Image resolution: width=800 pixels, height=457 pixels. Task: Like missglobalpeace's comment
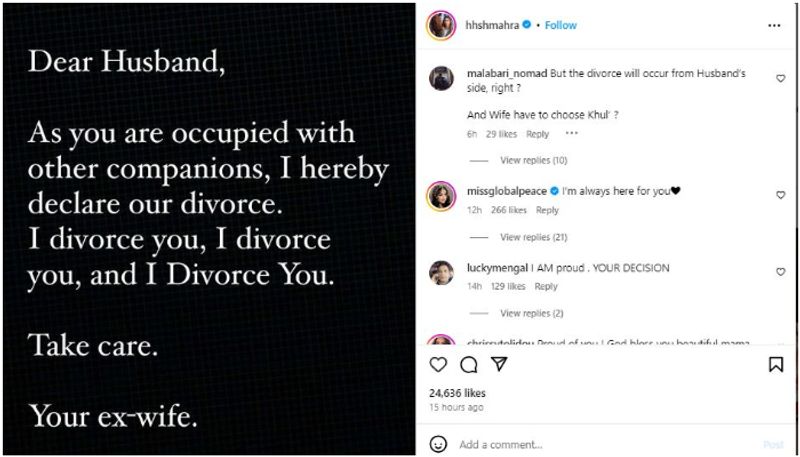click(x=781, y=195)
